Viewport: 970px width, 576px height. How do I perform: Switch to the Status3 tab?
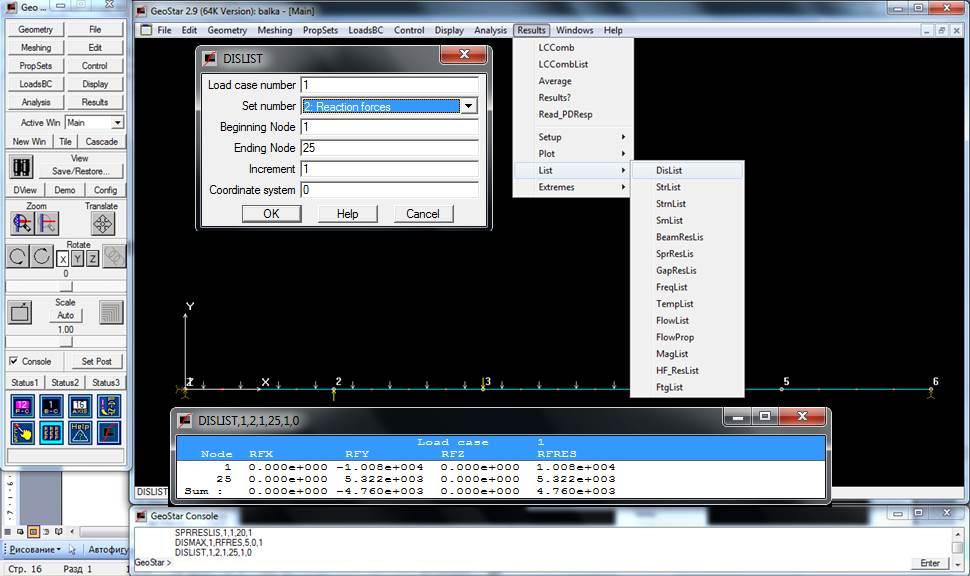tap(106, 382)
